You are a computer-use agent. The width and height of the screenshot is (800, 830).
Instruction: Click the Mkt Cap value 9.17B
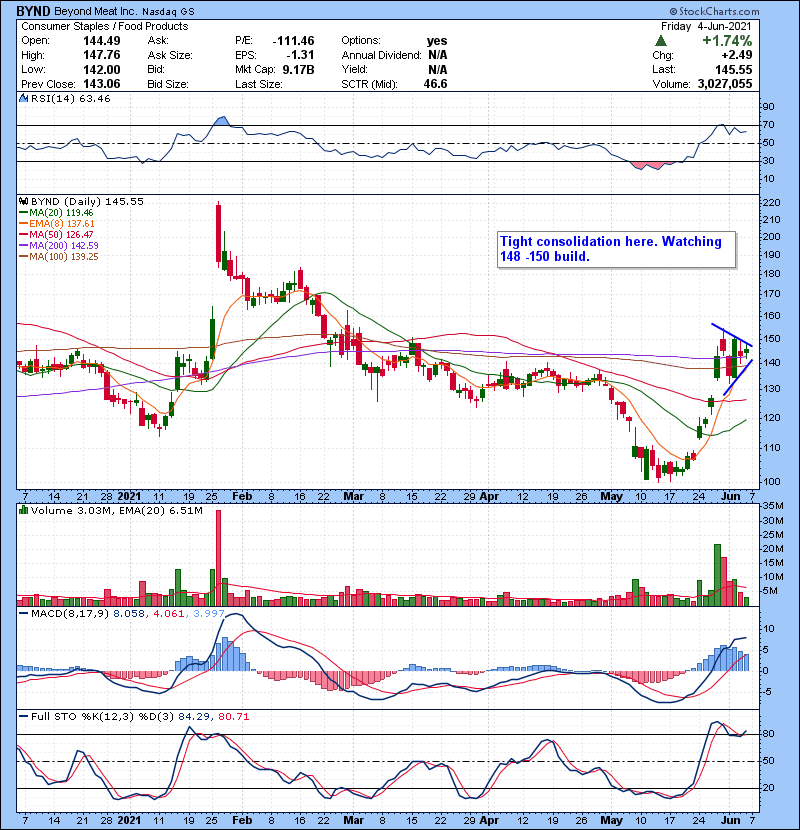pyautogui.click(x=298, y=69)
